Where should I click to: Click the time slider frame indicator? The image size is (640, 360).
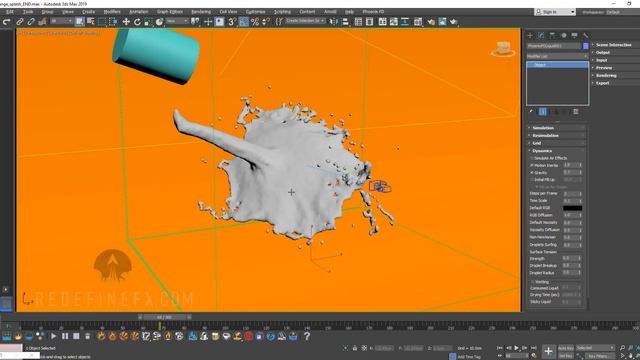[x=164, y=317]
